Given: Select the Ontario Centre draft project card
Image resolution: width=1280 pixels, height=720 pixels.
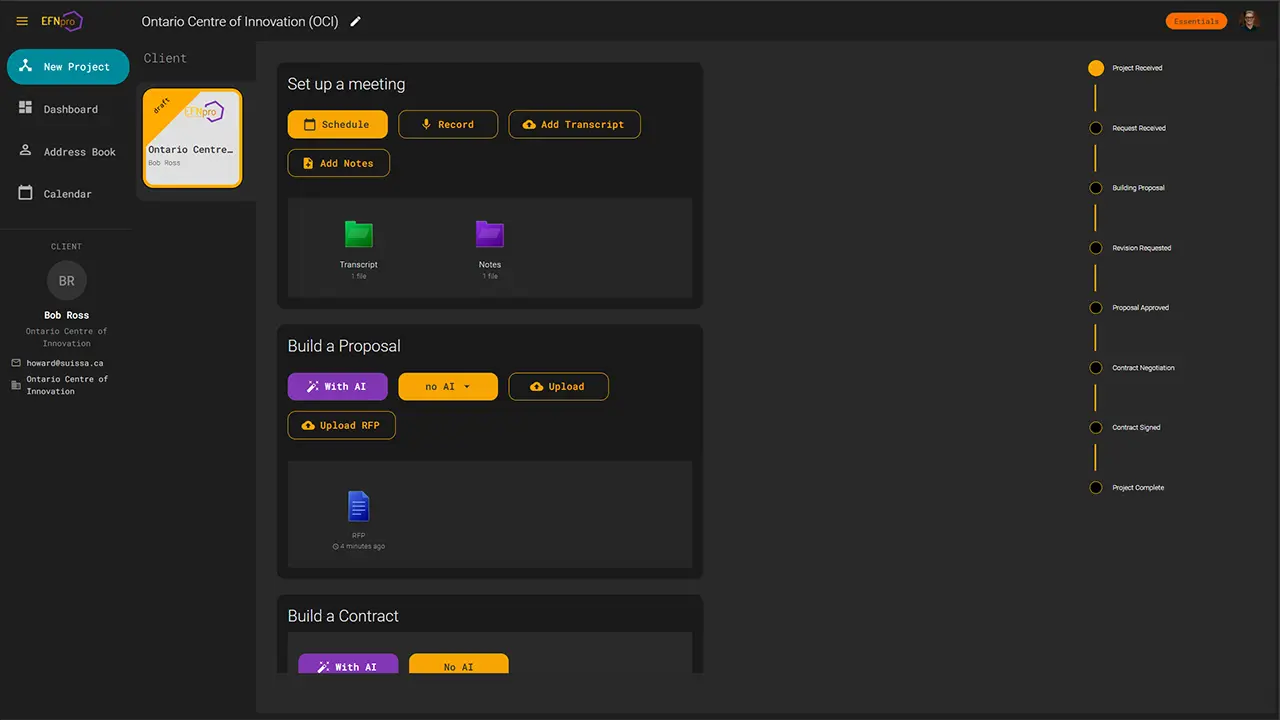Looking at the screenshot, I should click(x=192, y=139).
